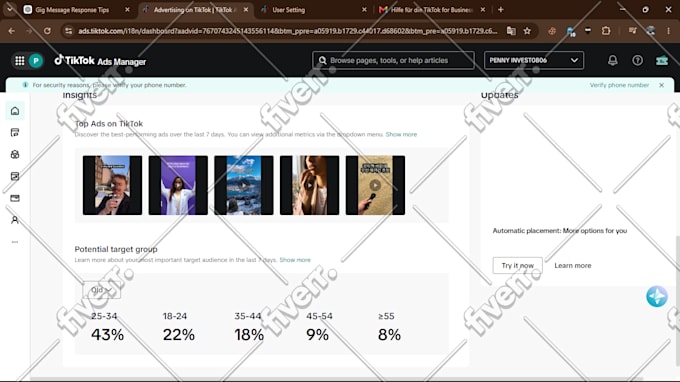Go to the Home sidebar icon
680x382 pixels.
click(15, 111)
